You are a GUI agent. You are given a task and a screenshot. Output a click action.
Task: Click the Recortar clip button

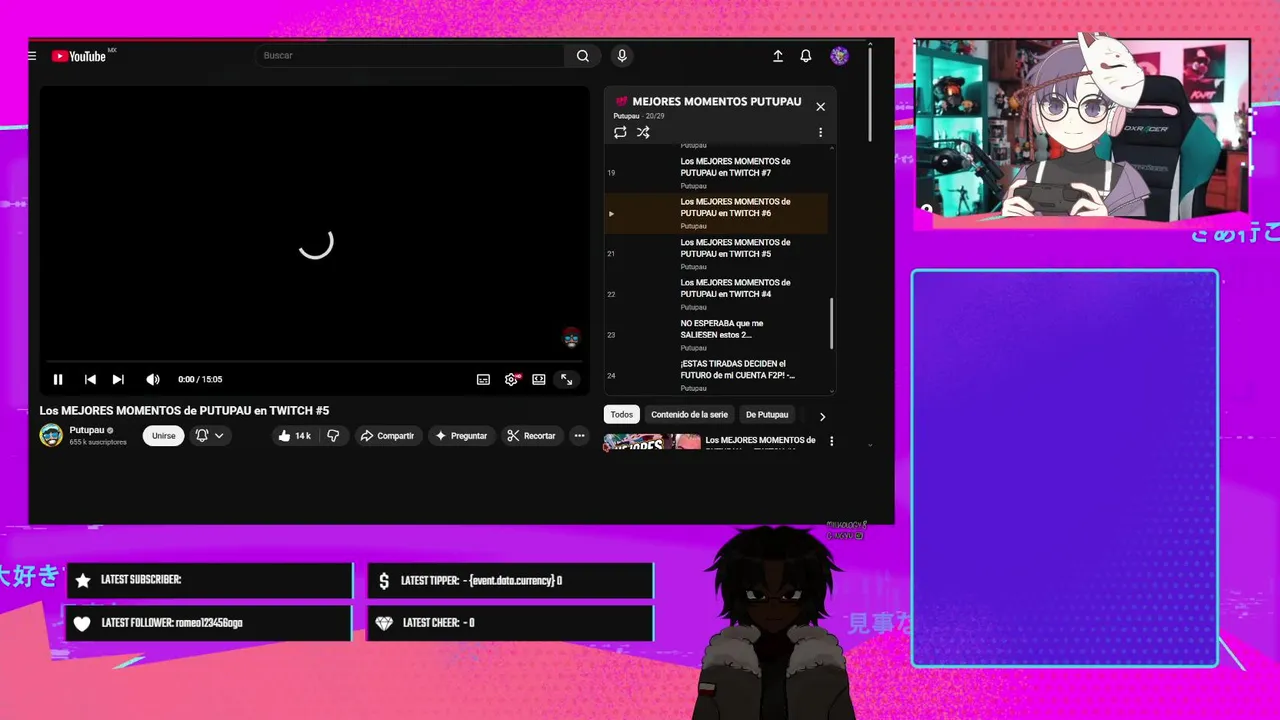531,436
